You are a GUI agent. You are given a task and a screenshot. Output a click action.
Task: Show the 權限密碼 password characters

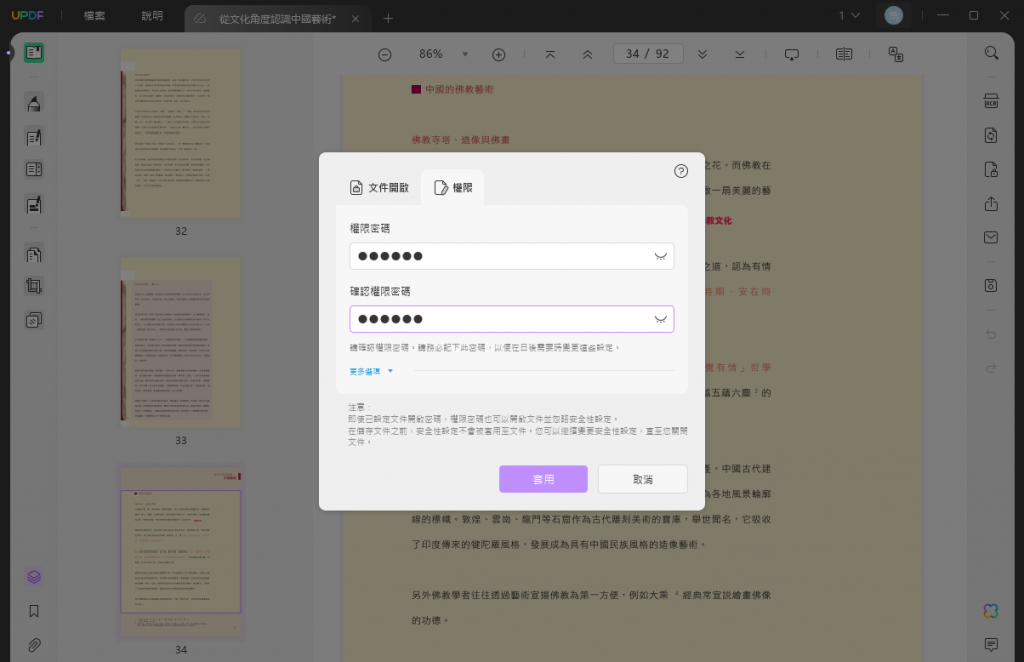click(660, 257)
